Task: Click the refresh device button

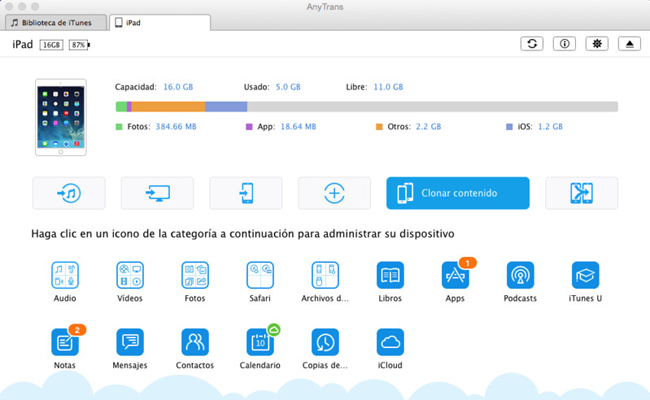Action: click(534, 45)
